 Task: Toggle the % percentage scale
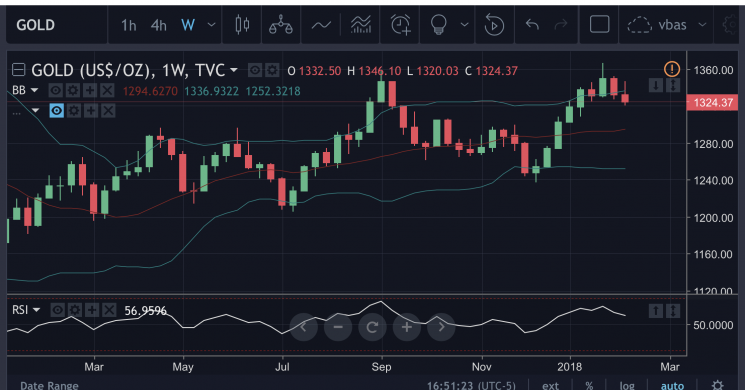tap(589, 385)
